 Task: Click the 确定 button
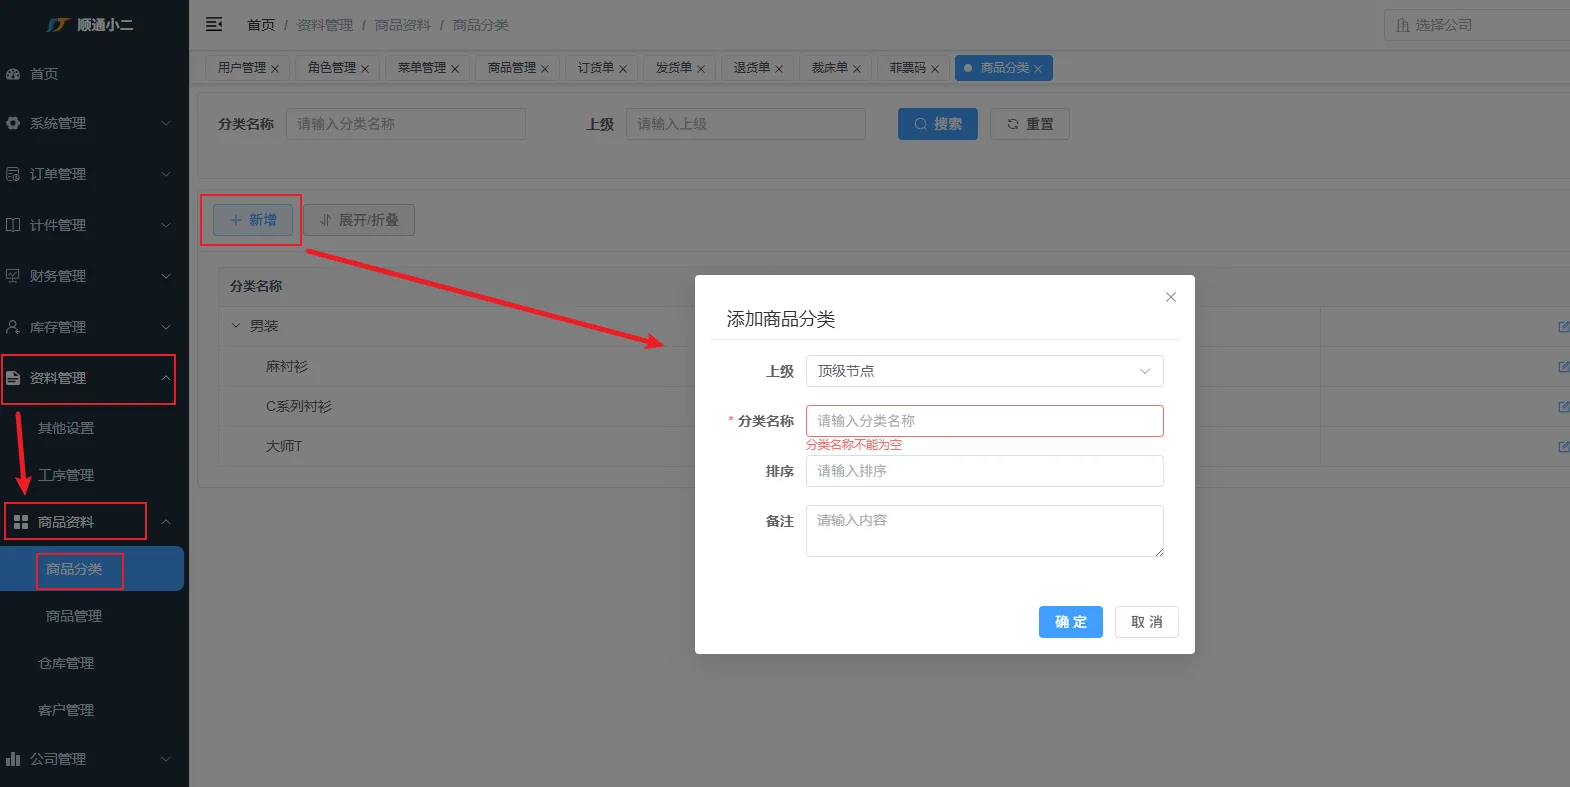(1070, 622)
